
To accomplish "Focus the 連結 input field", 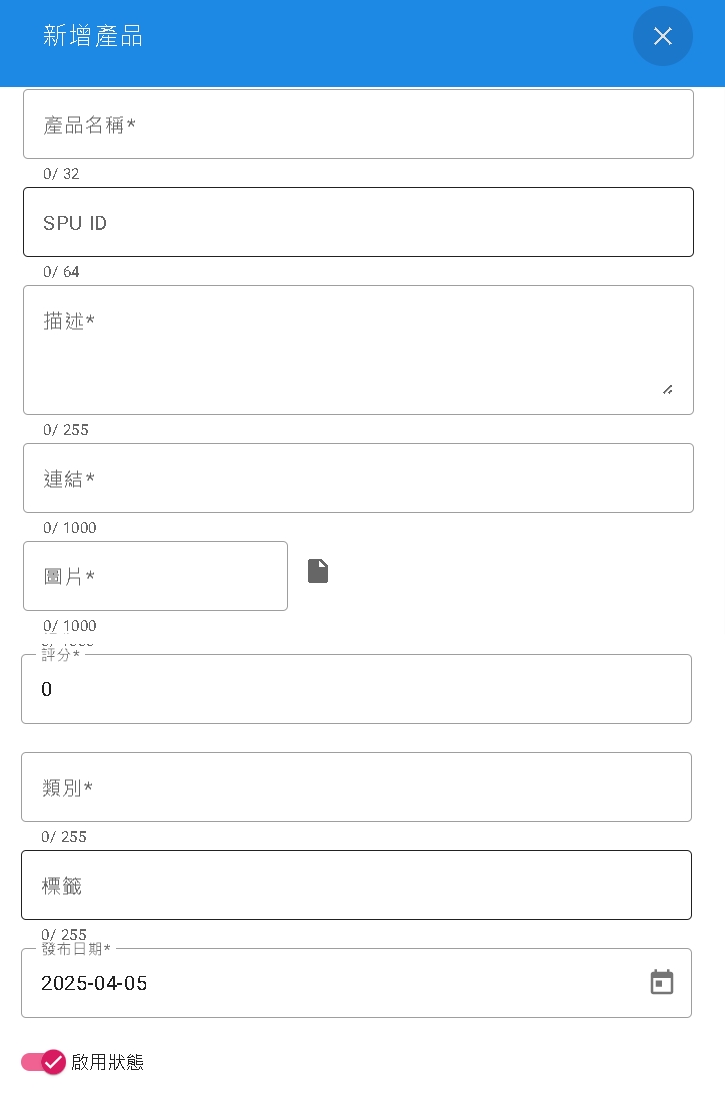I will (358, 479).
